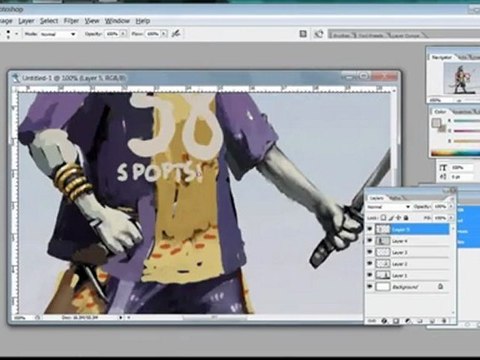The width and height of the screenshot is (480, 360).
Task: Open the brush Mode dropdown
Action: click(x=59, y=34)
